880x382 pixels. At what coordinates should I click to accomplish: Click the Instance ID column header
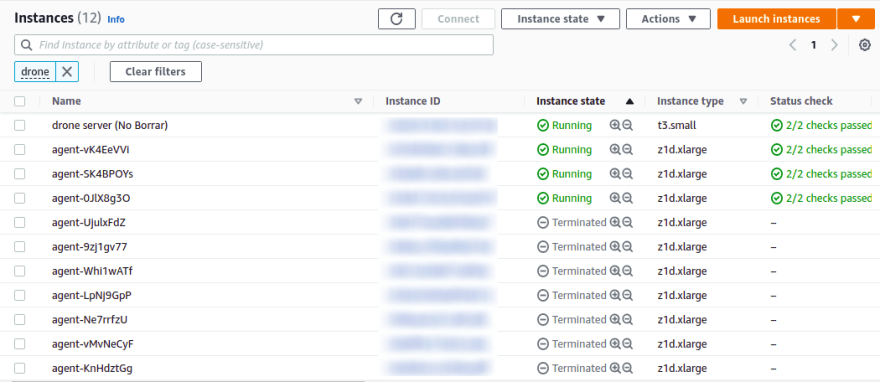[413, 102]
